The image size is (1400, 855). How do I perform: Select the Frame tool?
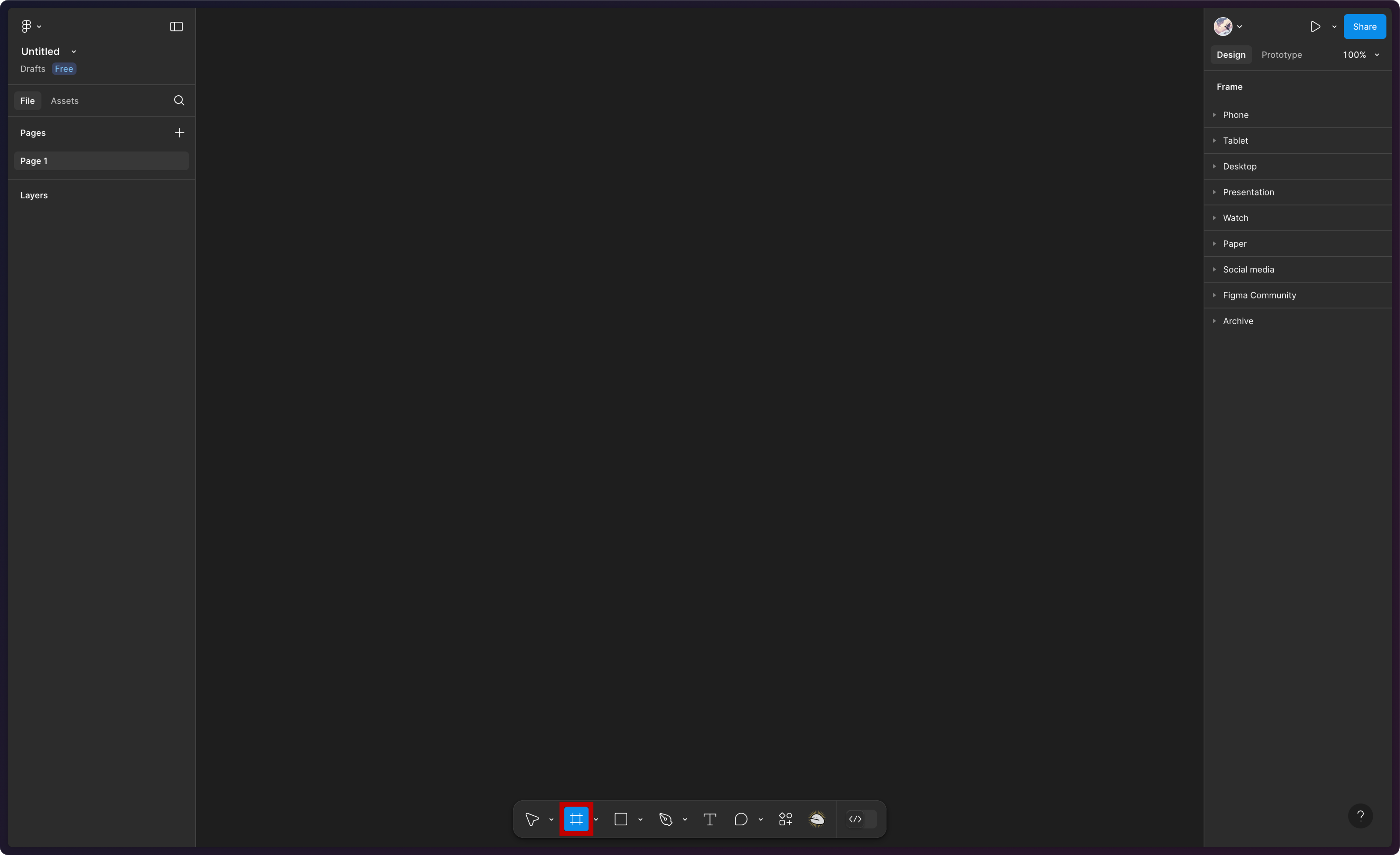tap(576, 819)
